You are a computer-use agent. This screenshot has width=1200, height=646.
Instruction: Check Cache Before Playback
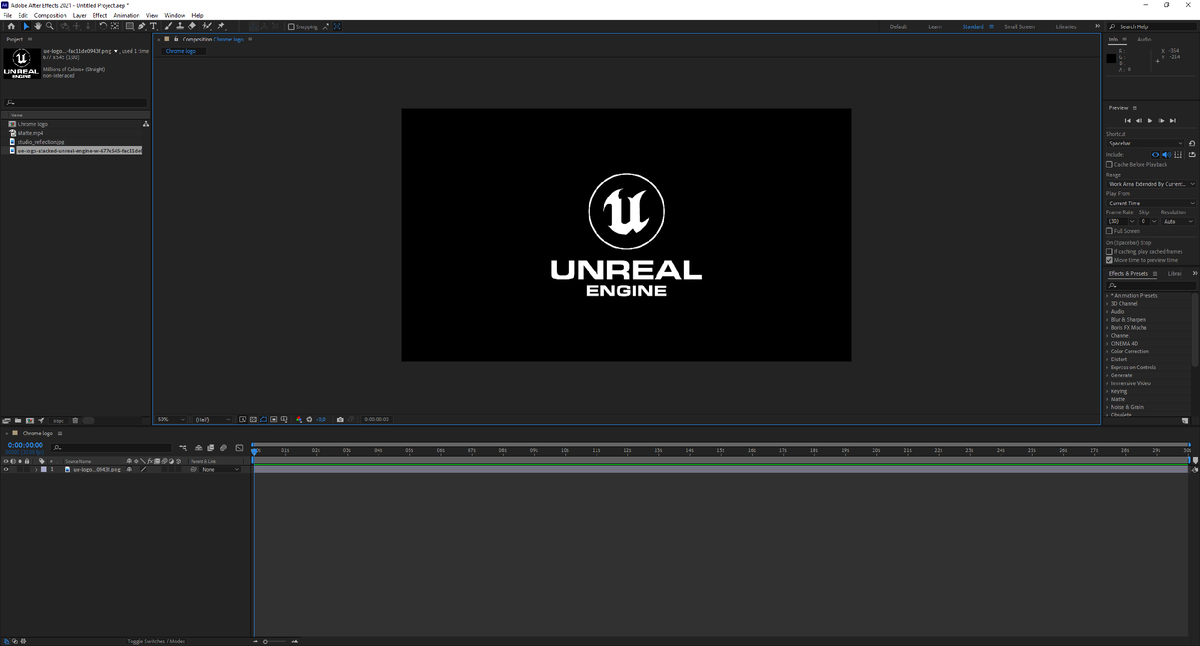pos(1109,164)
